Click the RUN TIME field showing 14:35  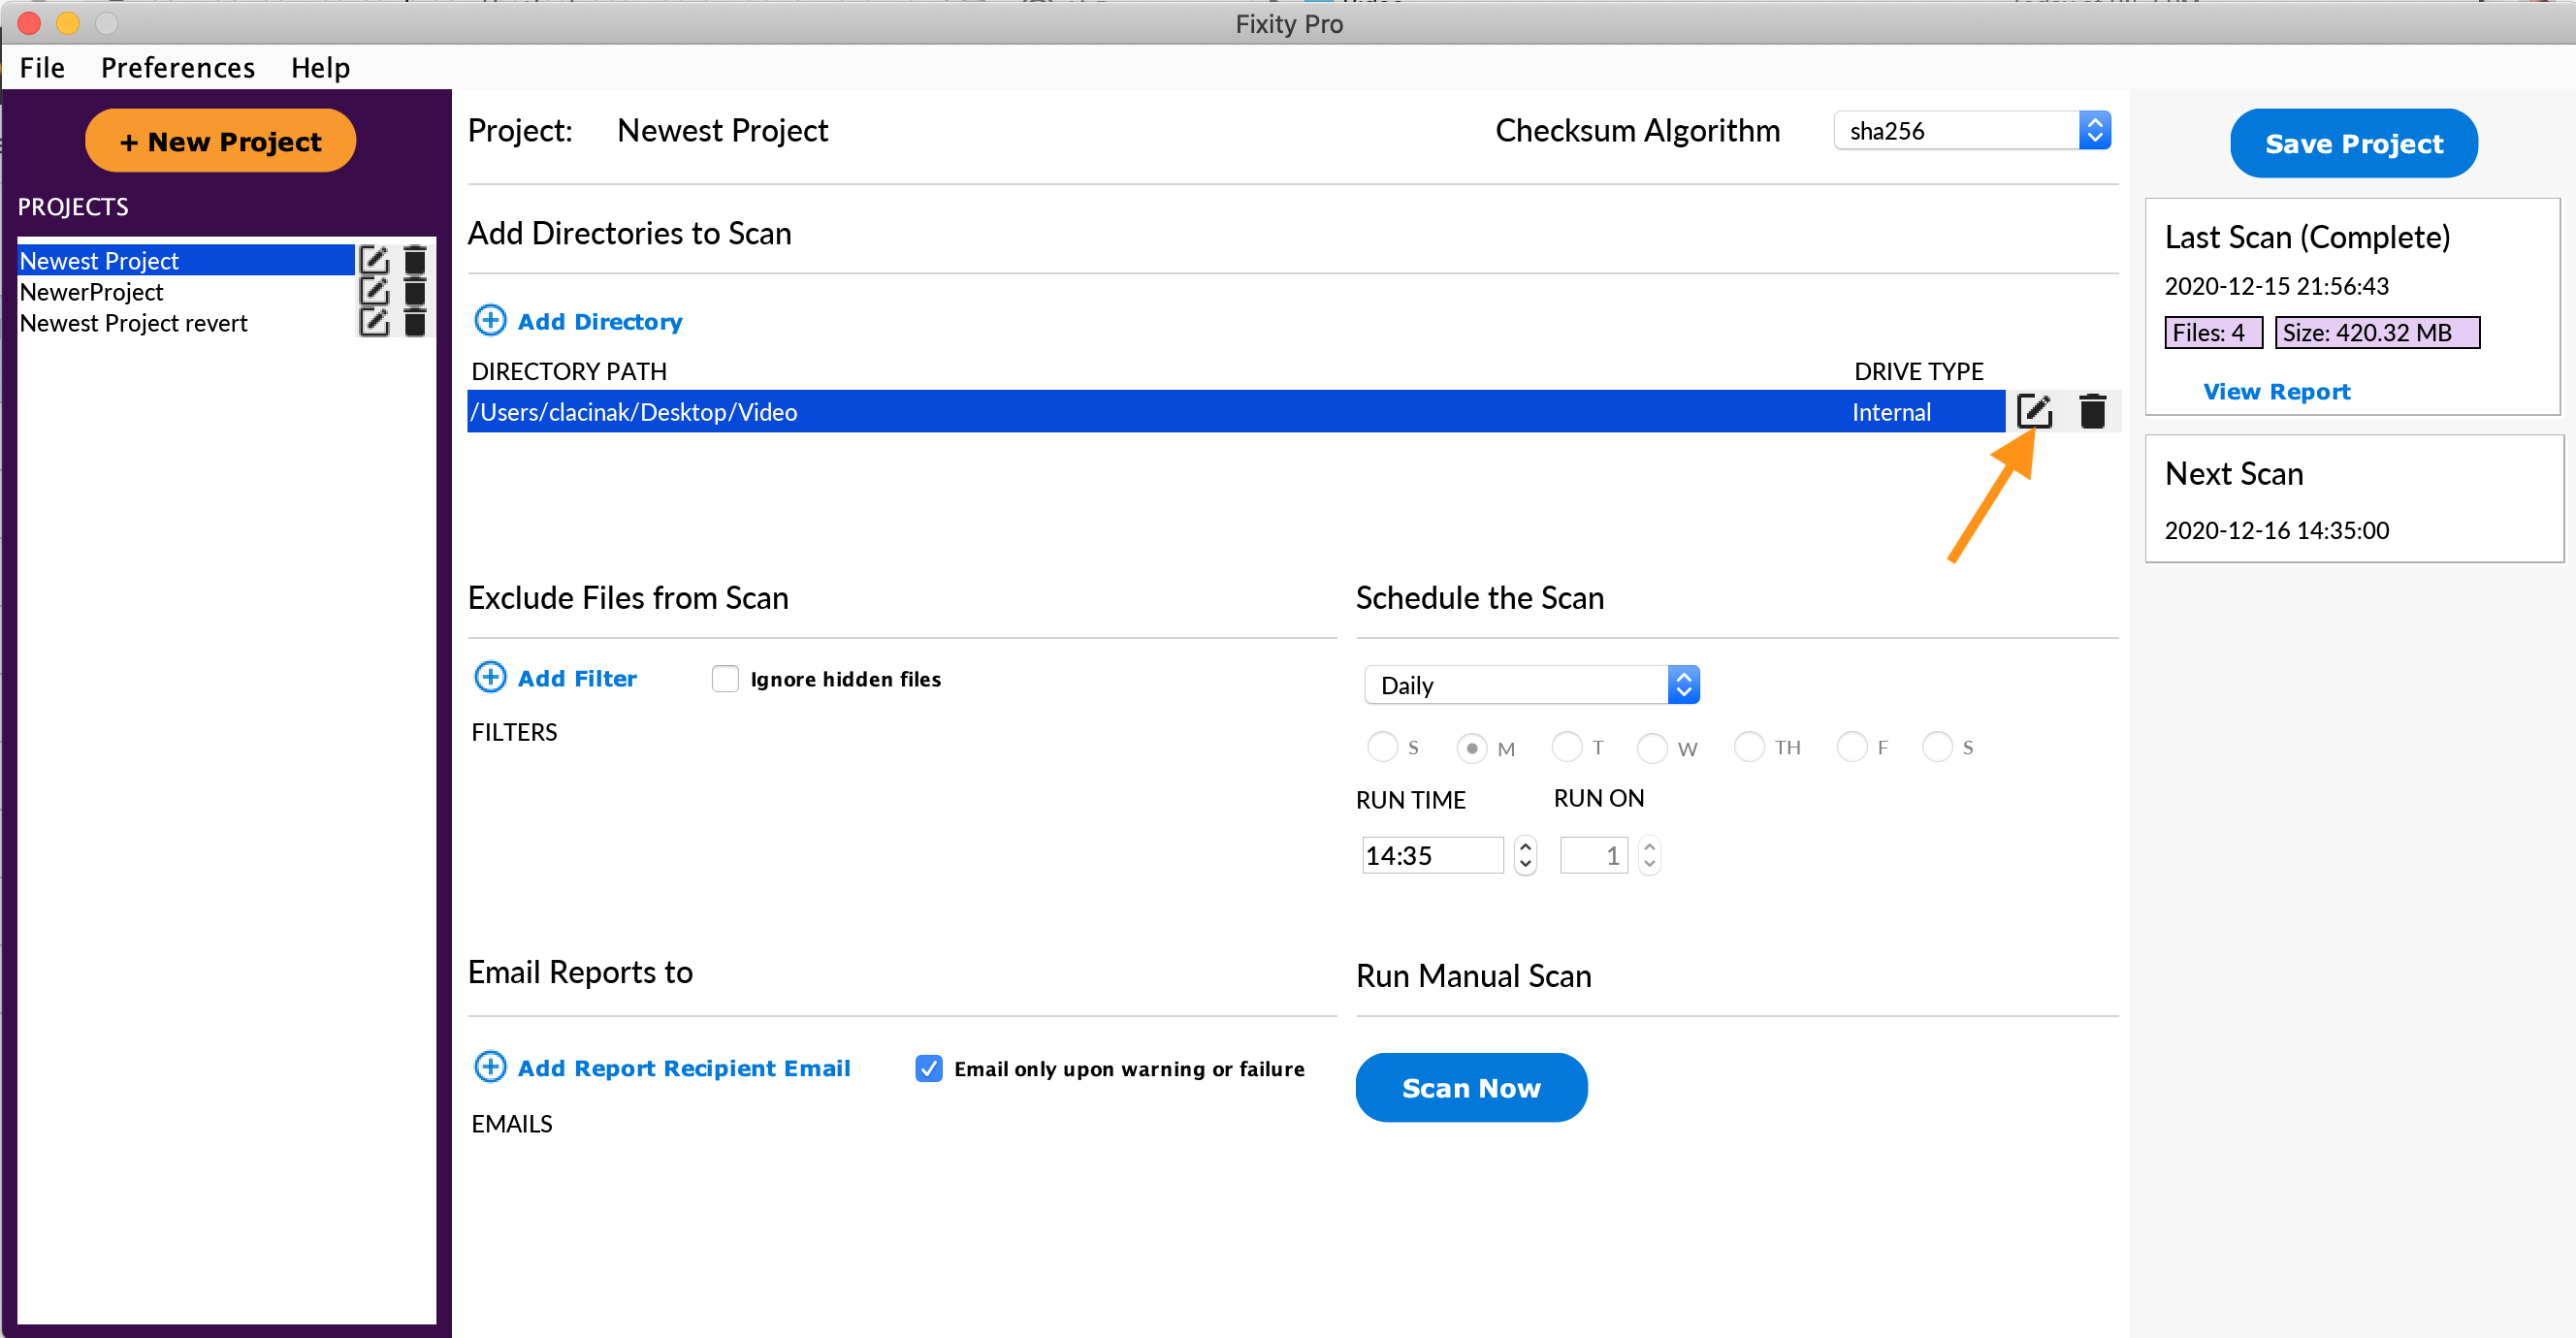point(1432,855)
